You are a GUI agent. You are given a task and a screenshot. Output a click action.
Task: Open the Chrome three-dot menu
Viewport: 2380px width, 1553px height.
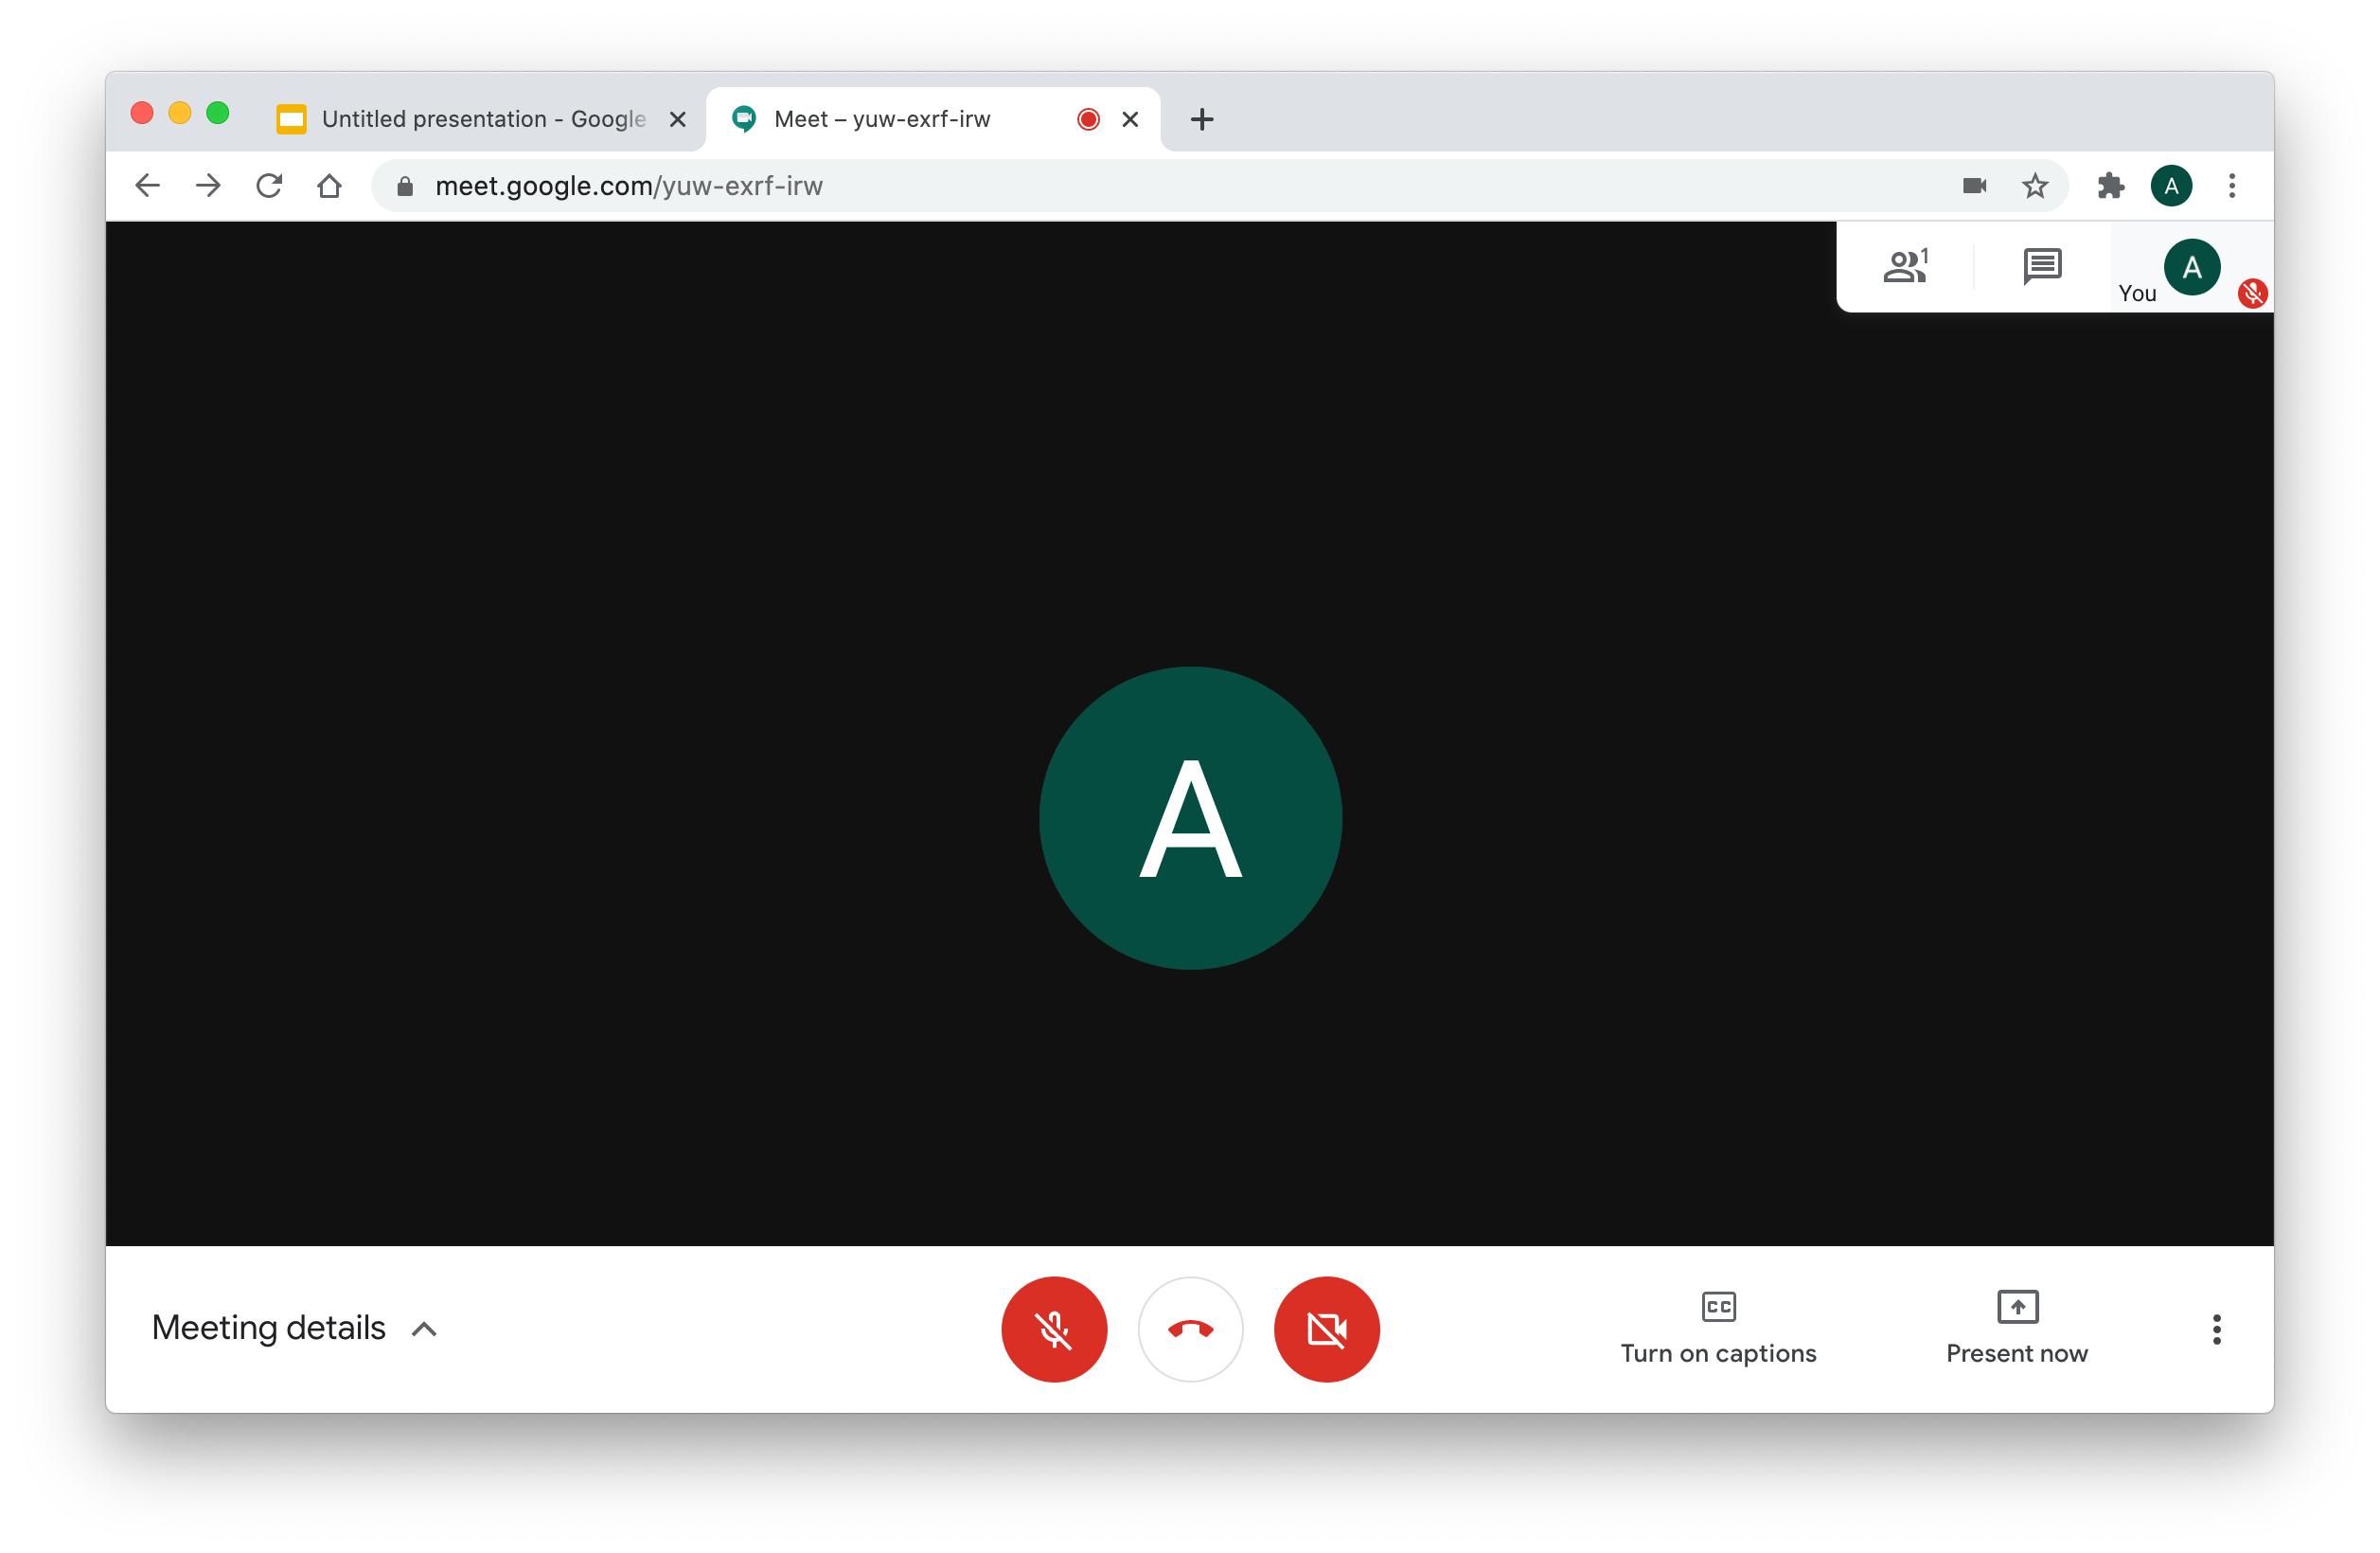[2231, 186]
